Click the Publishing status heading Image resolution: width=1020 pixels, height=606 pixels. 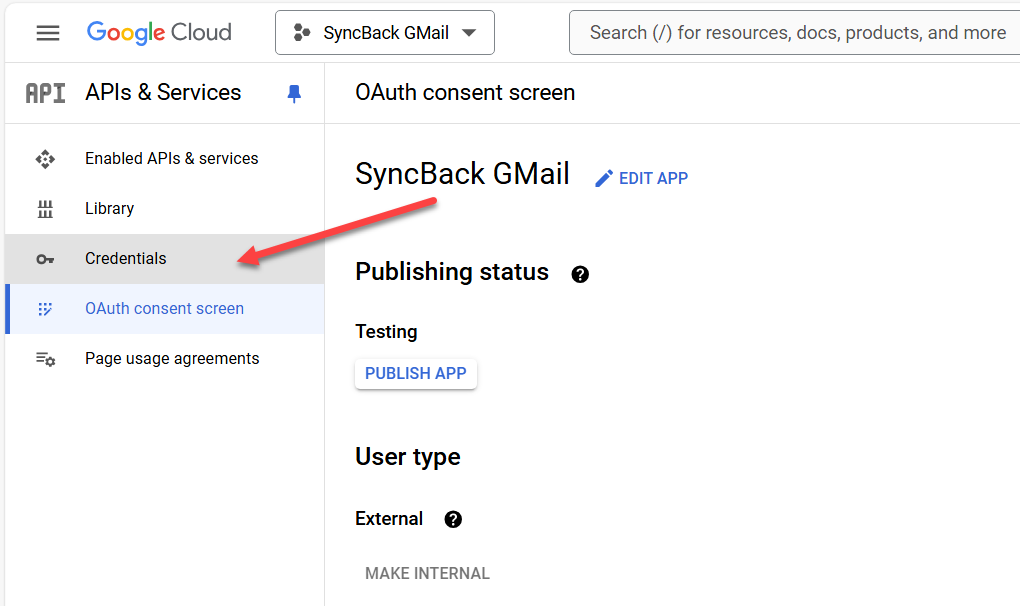coord(452,272)
